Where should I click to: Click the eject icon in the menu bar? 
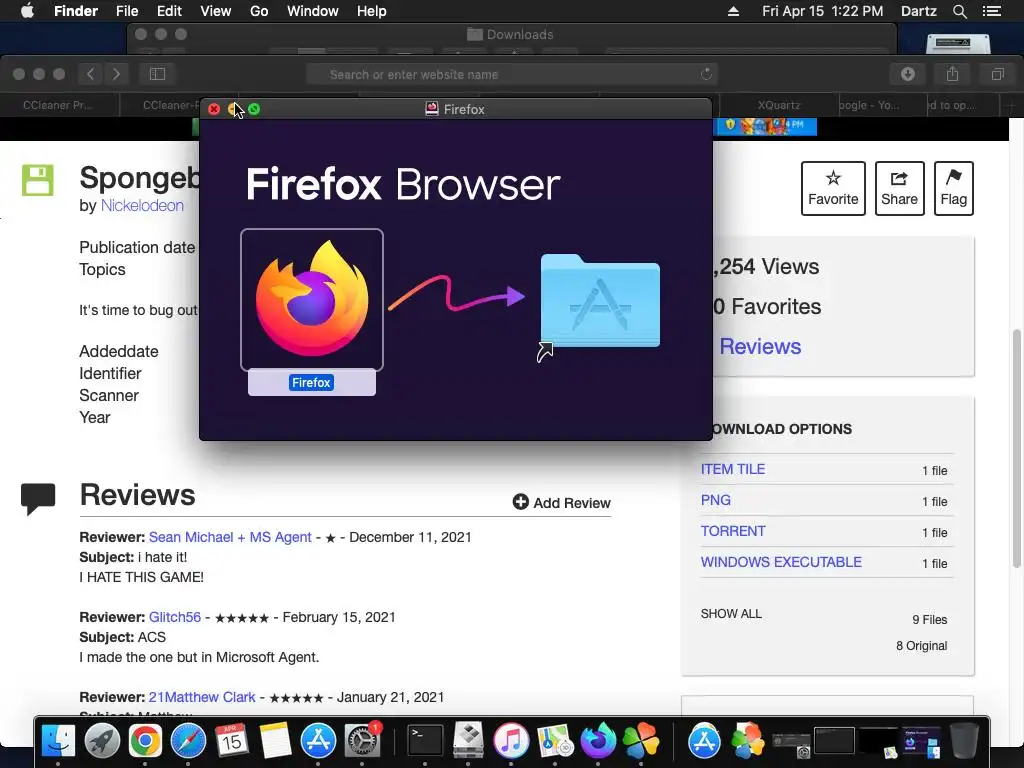point(733,11)
